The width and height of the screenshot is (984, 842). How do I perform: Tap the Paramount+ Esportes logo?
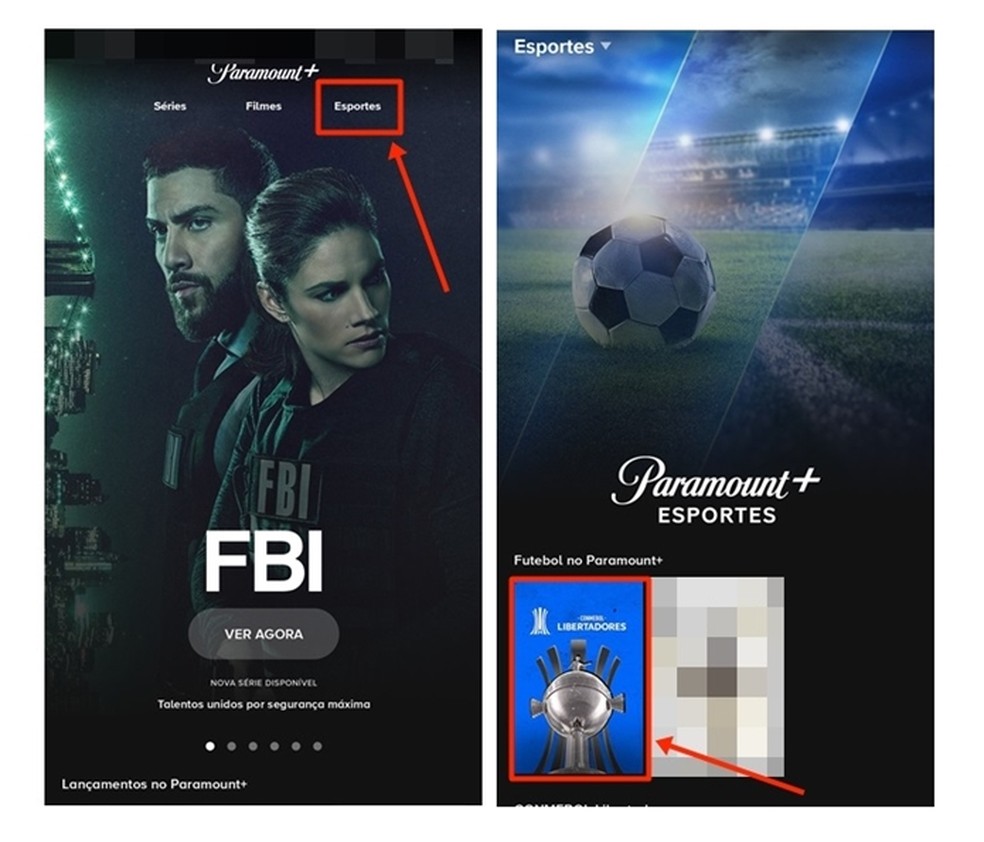[x=716, y=491]
